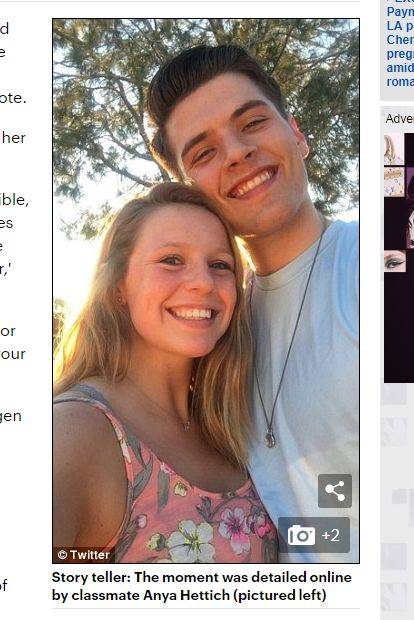The image size is (414, 620).
Task: Open the braided hair ad thumbnail
Action: (394, 149)
